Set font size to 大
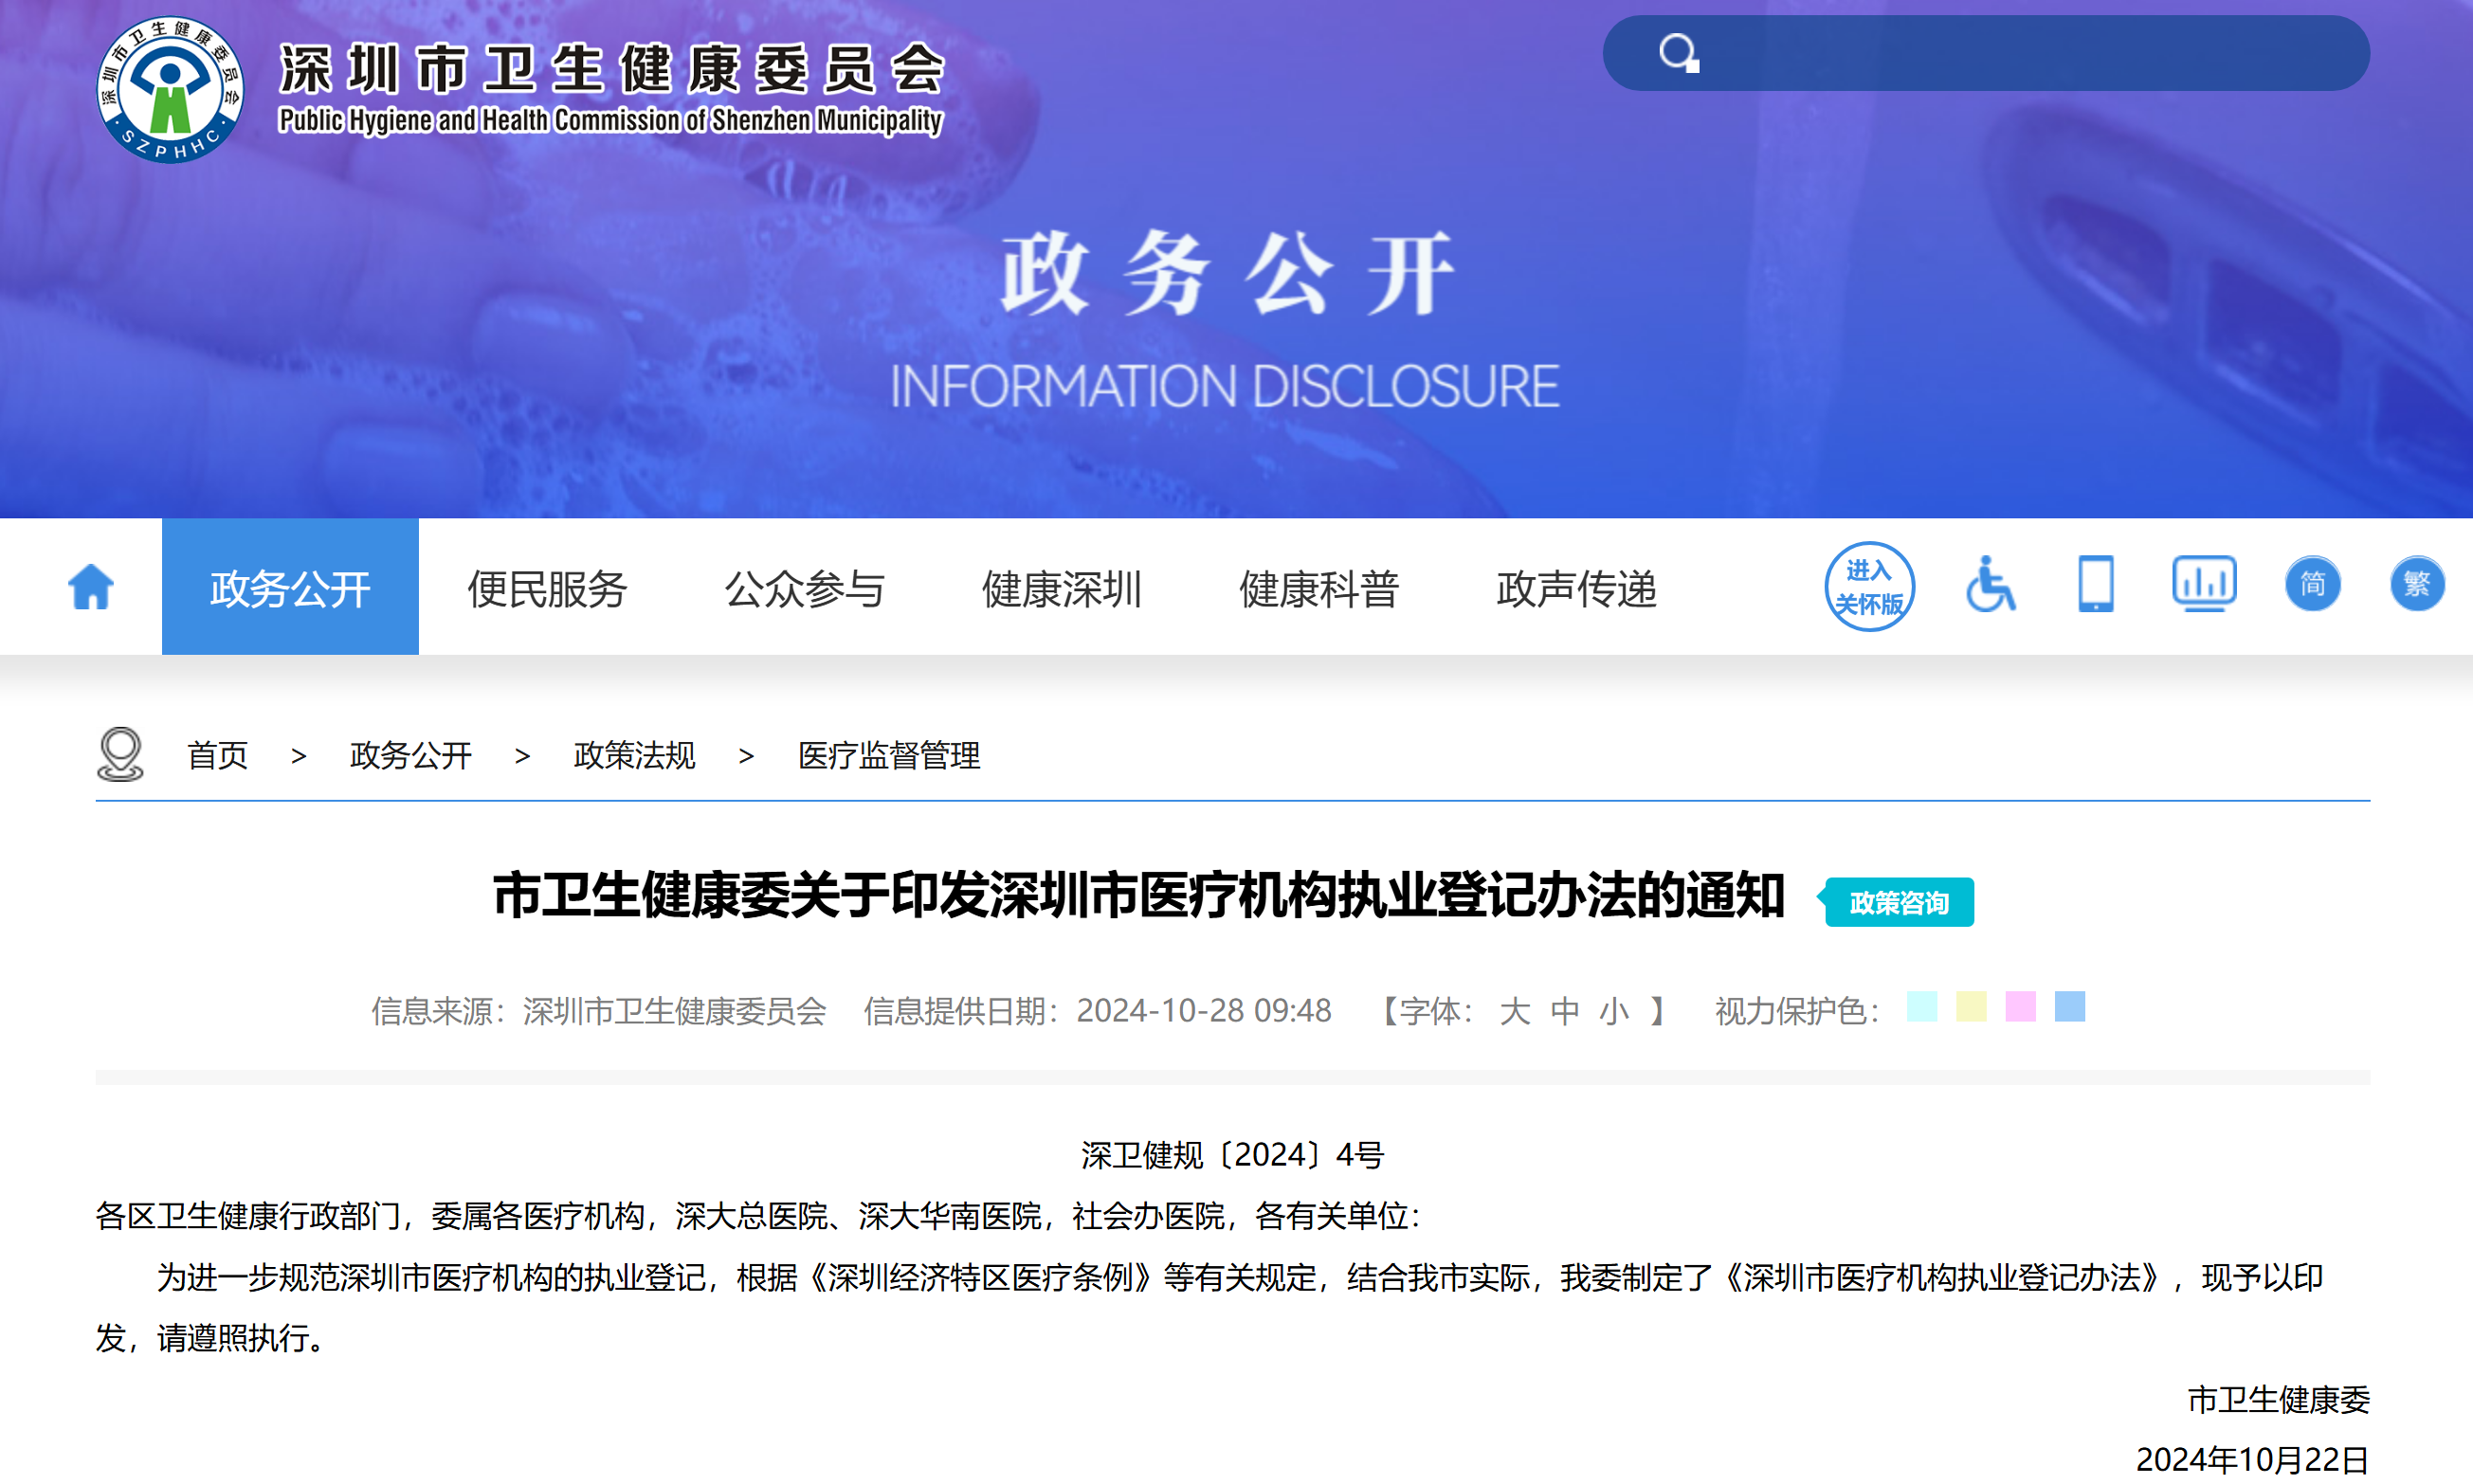The width and height of the screenshot is (2473, 1484). (1514, 1011)
